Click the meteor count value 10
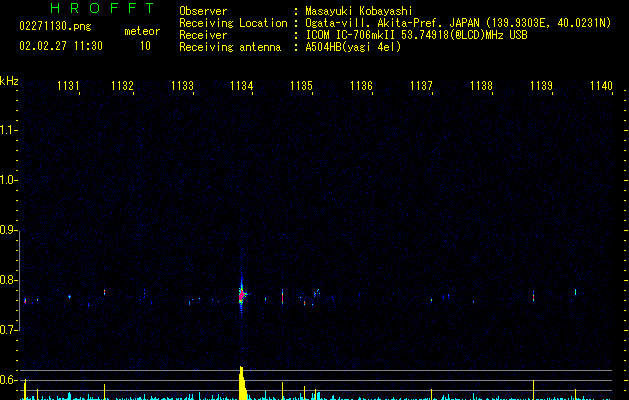Screen dimensions: 629x400 click(x=145, y=46)
